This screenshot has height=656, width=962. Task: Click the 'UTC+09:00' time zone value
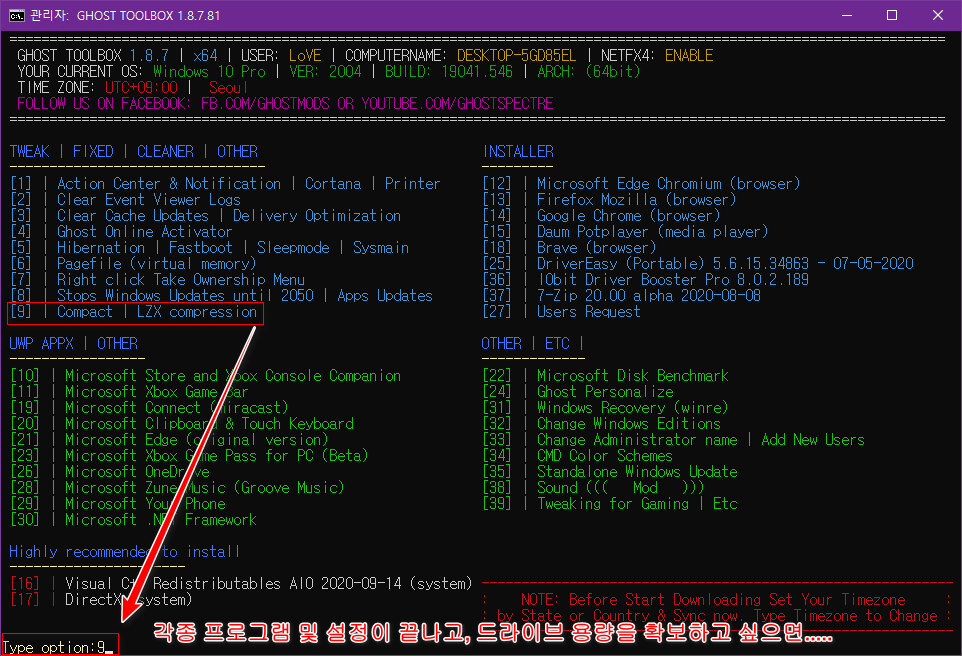[x=141, y=87]
